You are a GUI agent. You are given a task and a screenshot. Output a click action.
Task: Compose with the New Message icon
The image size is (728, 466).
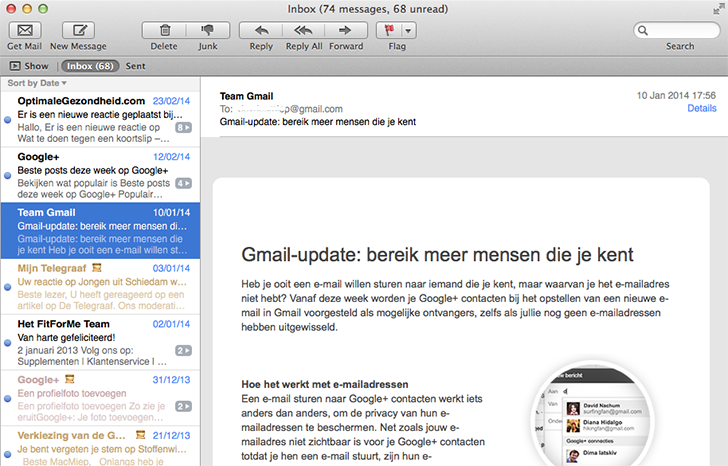(x=78, y=31)
